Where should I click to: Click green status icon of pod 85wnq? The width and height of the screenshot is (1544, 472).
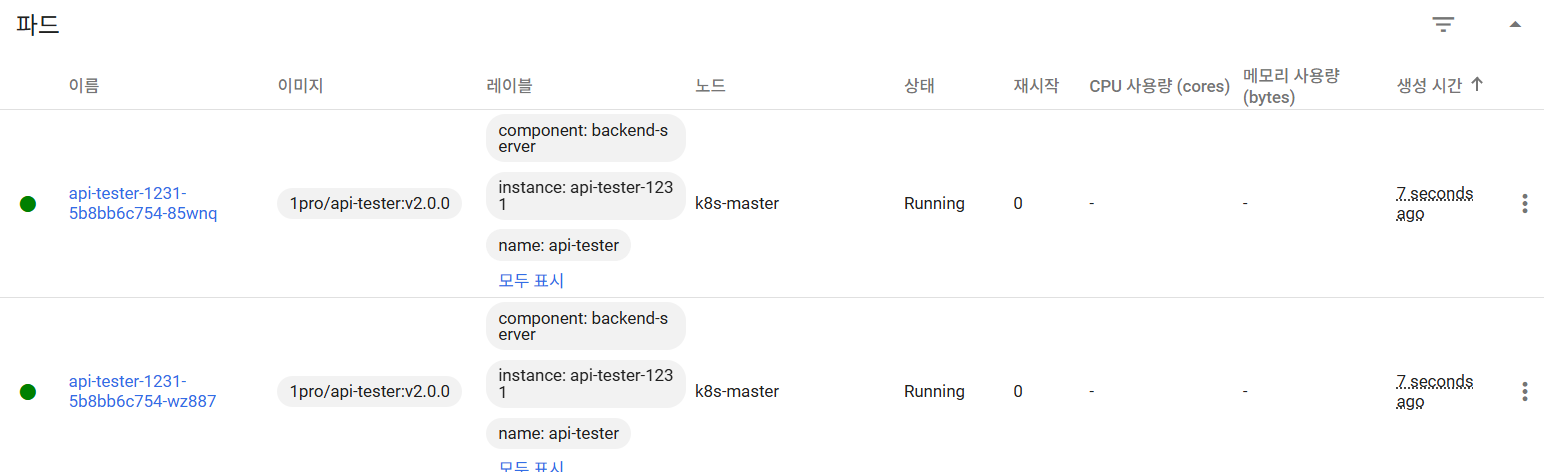(x=28, y=204)
